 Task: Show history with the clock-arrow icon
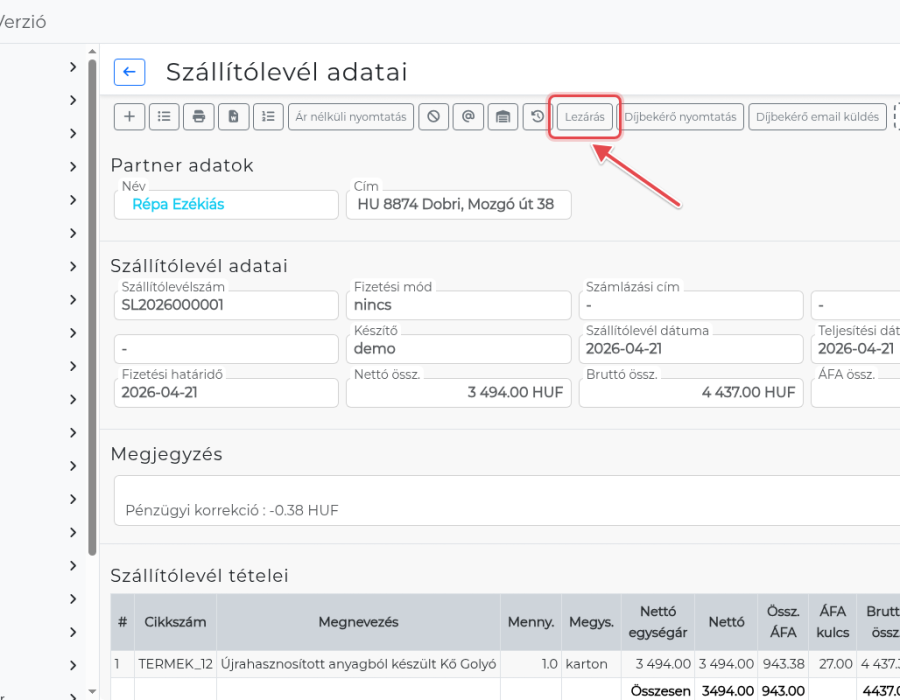[536, 117]
